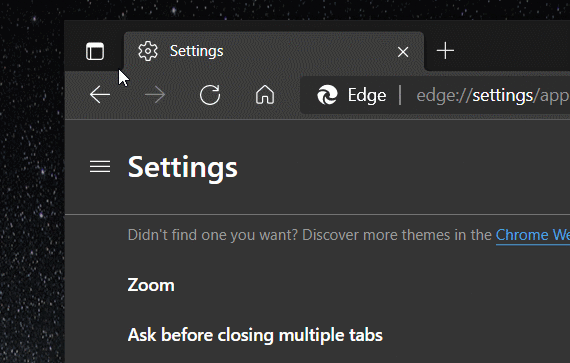Click the gear icon on the Settings tab

point(148,51)
